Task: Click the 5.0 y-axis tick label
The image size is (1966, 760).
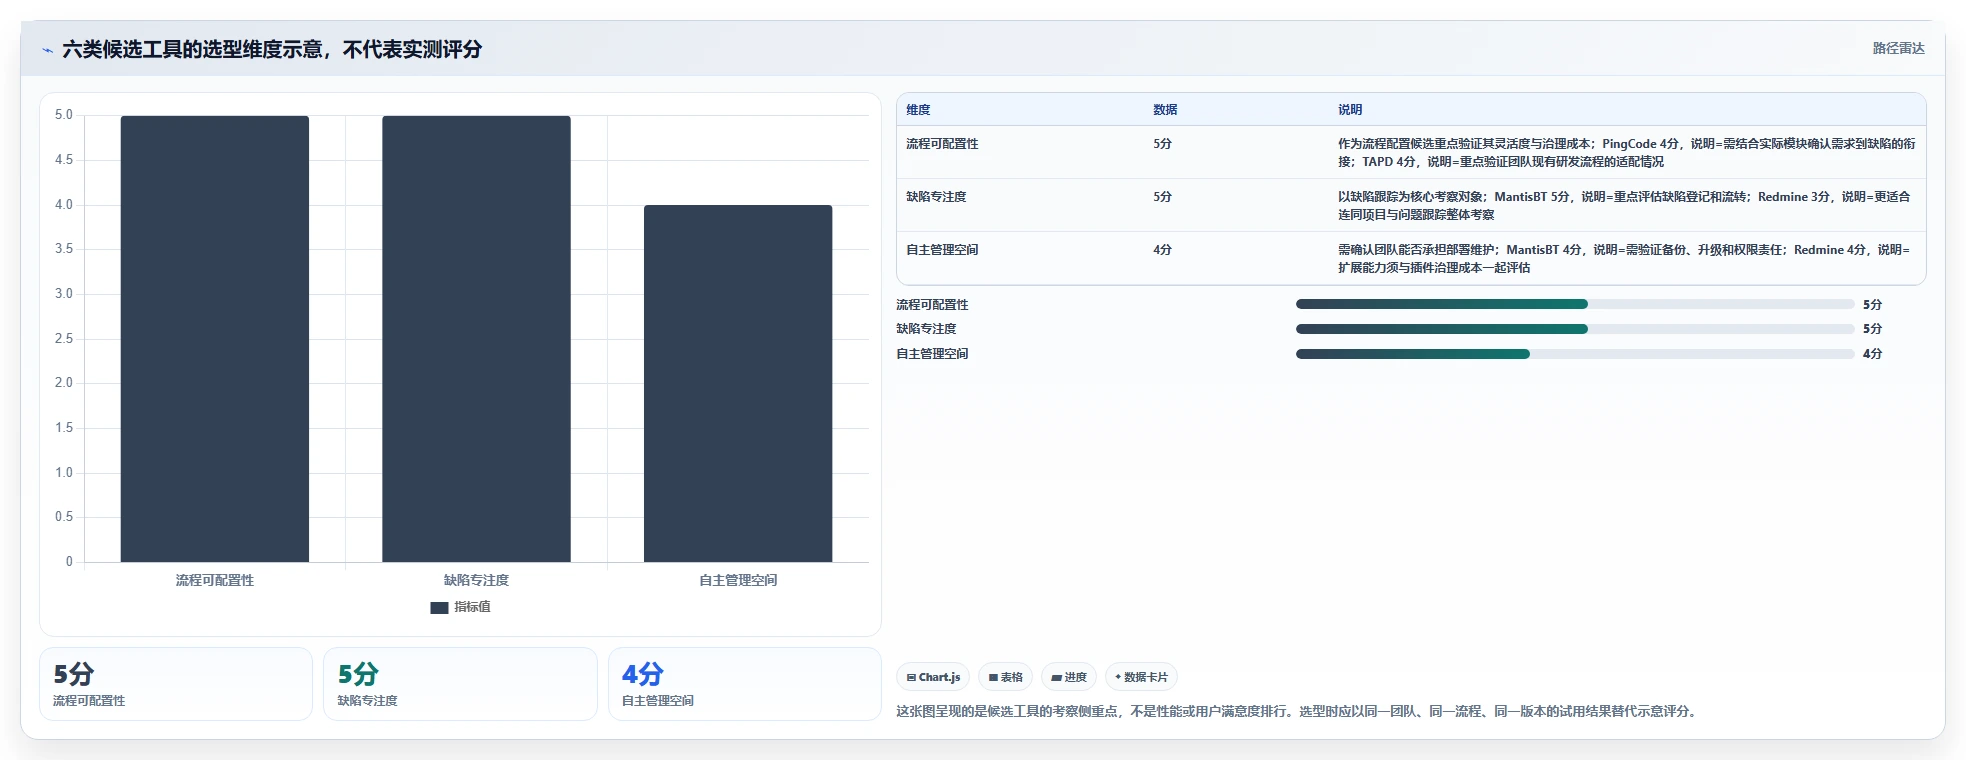Action: tap(64, 115)
